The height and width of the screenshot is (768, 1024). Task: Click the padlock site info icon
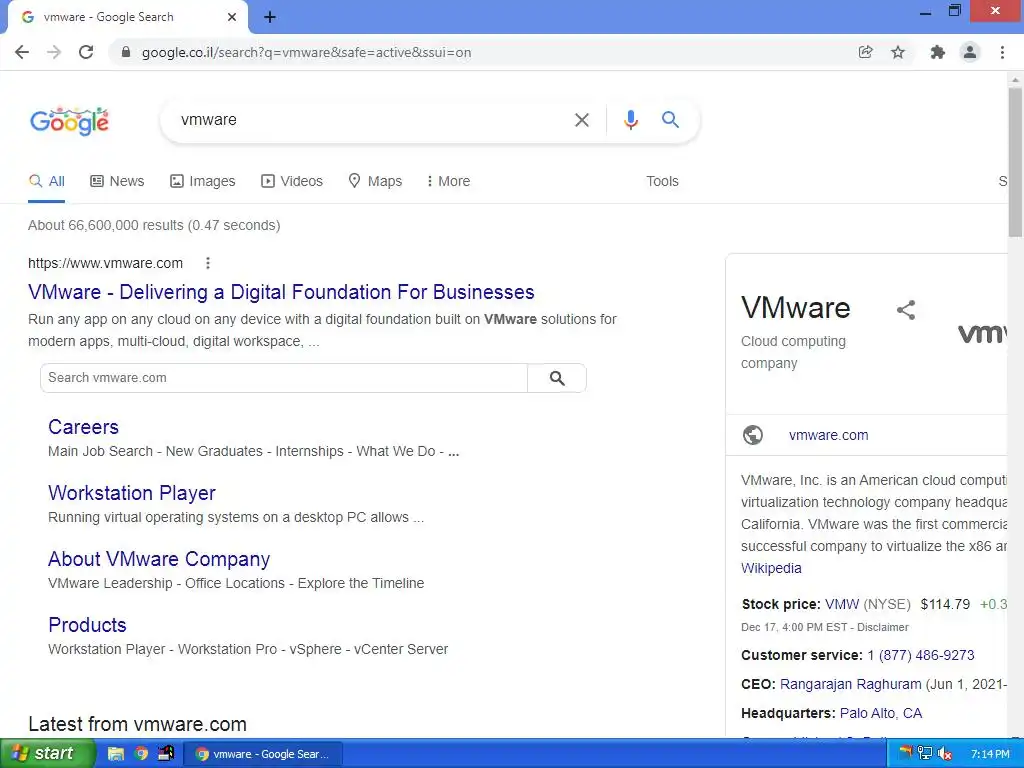[x=126, y=52]
